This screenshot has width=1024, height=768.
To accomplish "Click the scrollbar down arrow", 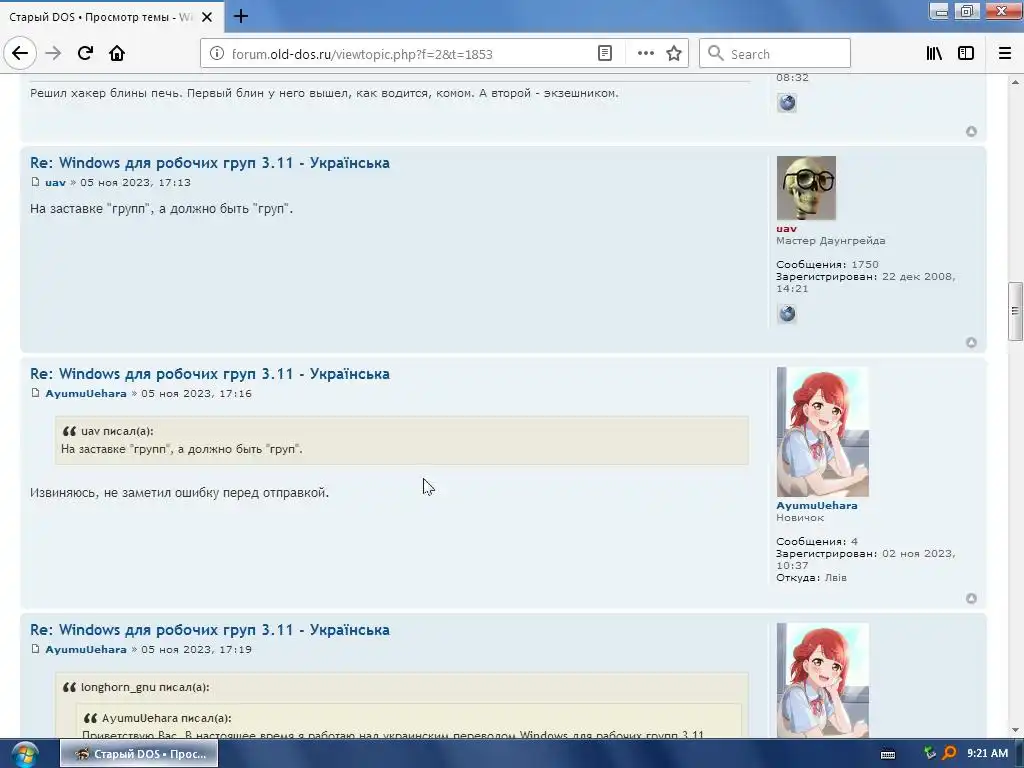I will (1015, 730).
